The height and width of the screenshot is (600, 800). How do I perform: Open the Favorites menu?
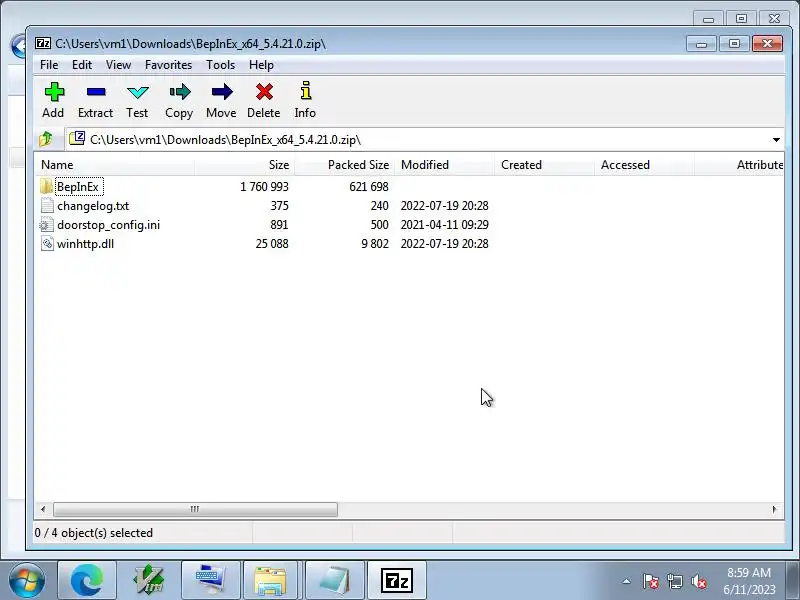[x=168, y=65]
